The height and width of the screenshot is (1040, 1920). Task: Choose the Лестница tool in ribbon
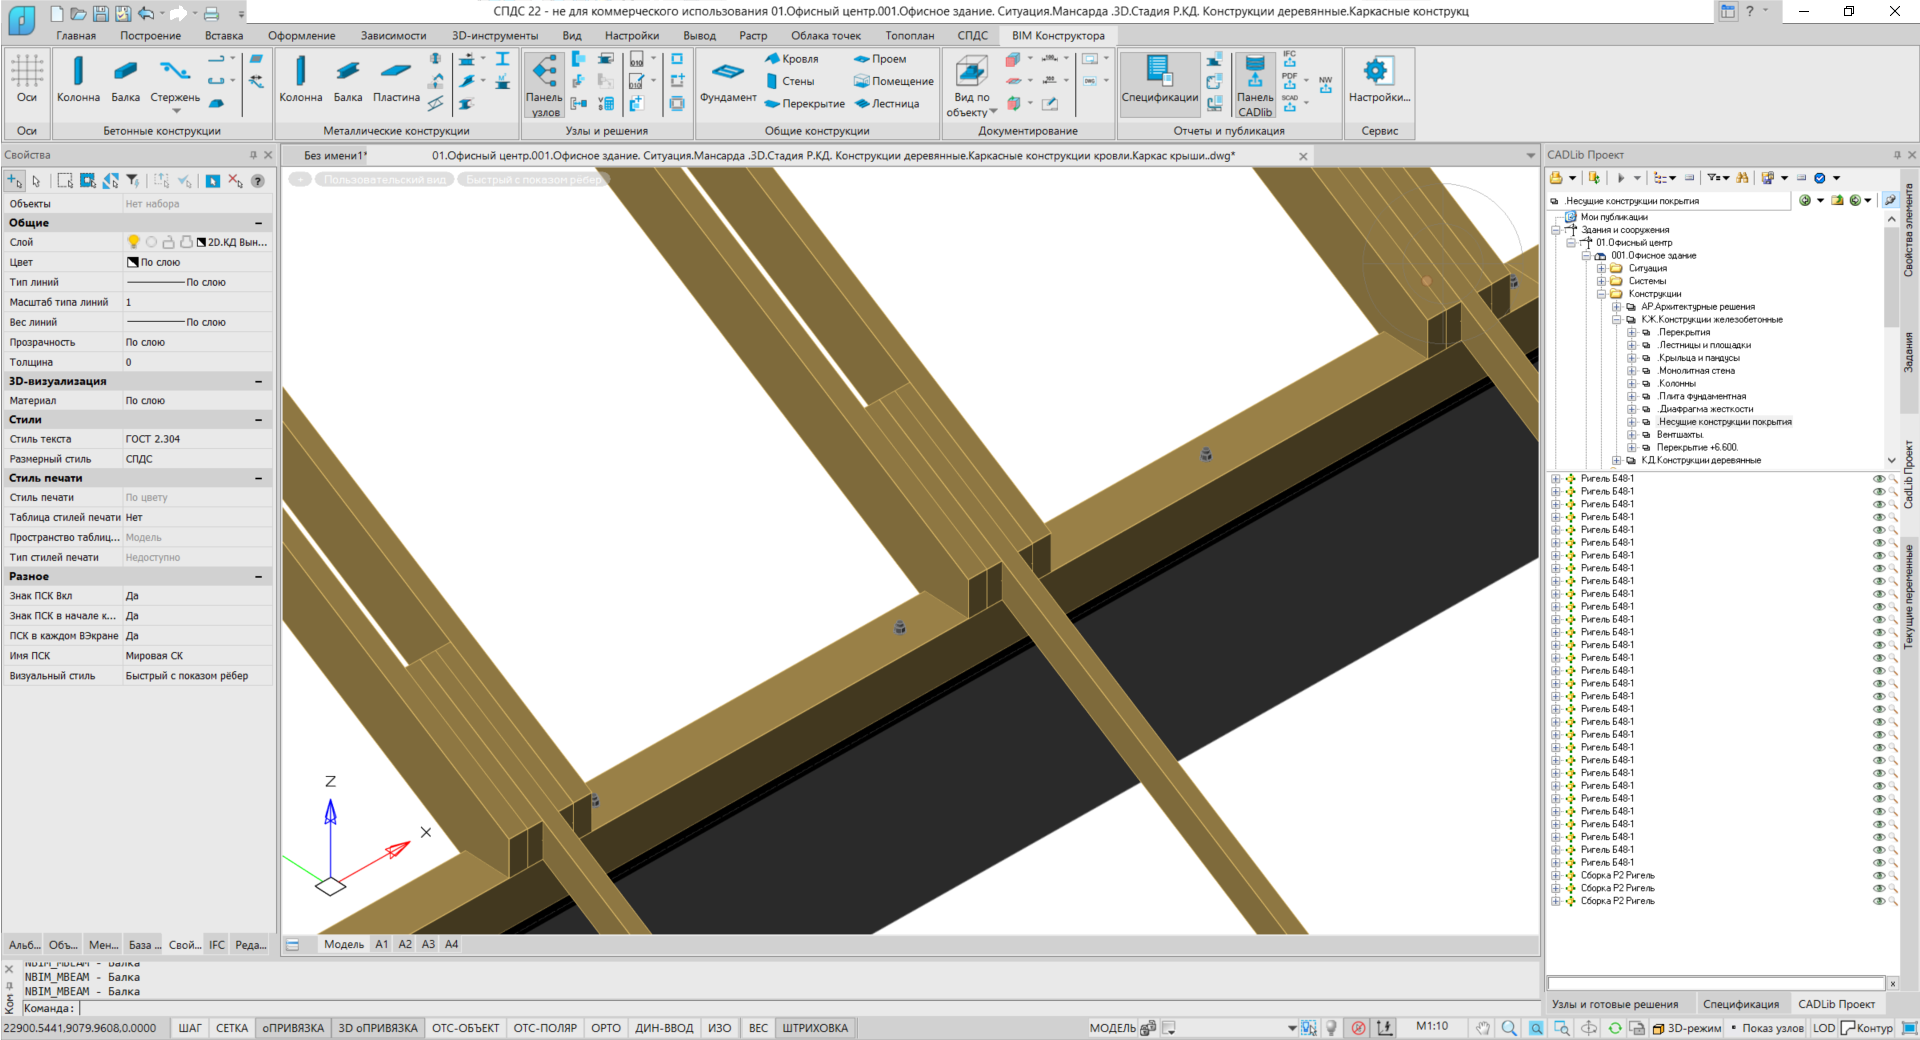tap(886, 104)
